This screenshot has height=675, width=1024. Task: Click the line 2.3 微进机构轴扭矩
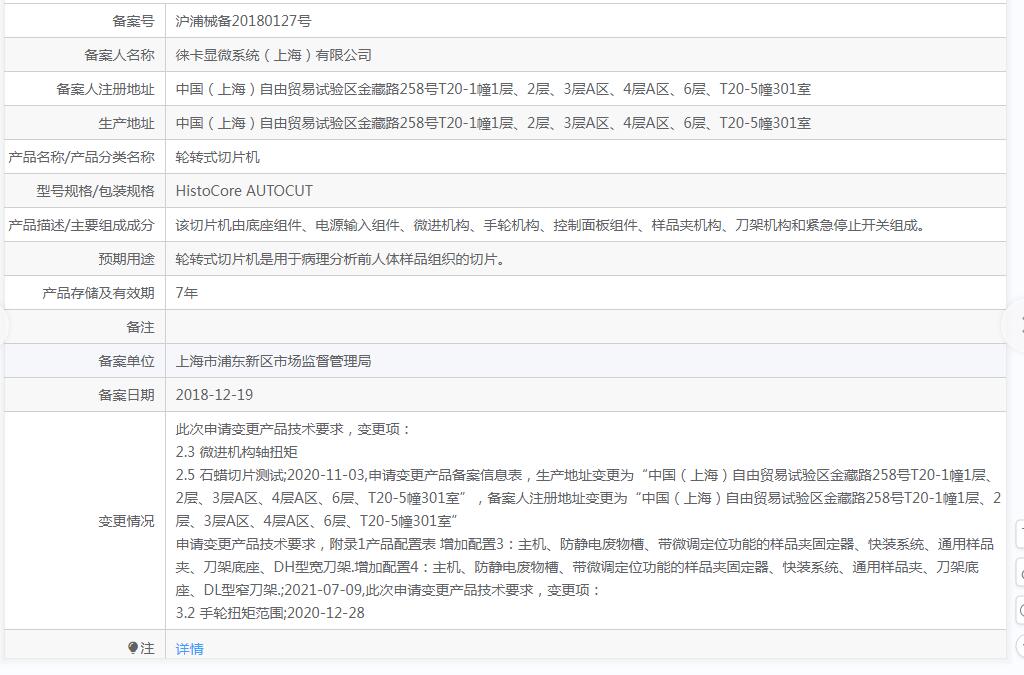click(x=236, y=452)
